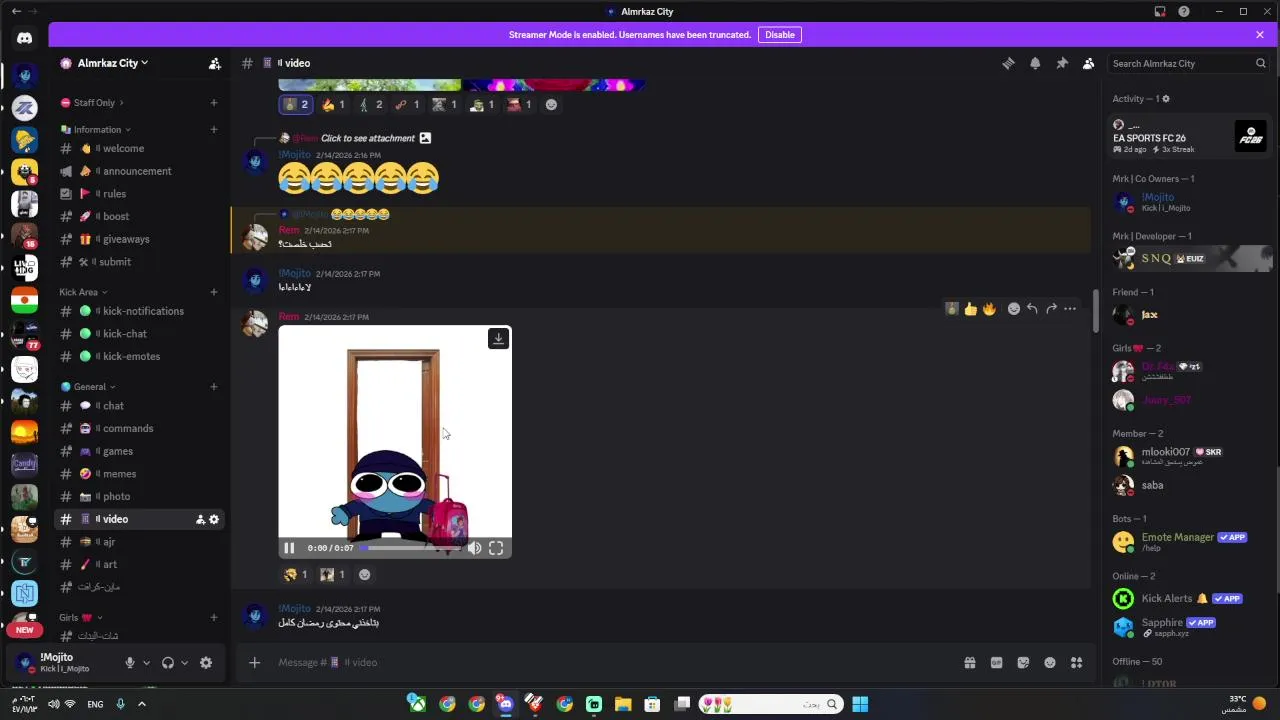
Task: Switch to the giveaways channel
Action: pos(139,239)
